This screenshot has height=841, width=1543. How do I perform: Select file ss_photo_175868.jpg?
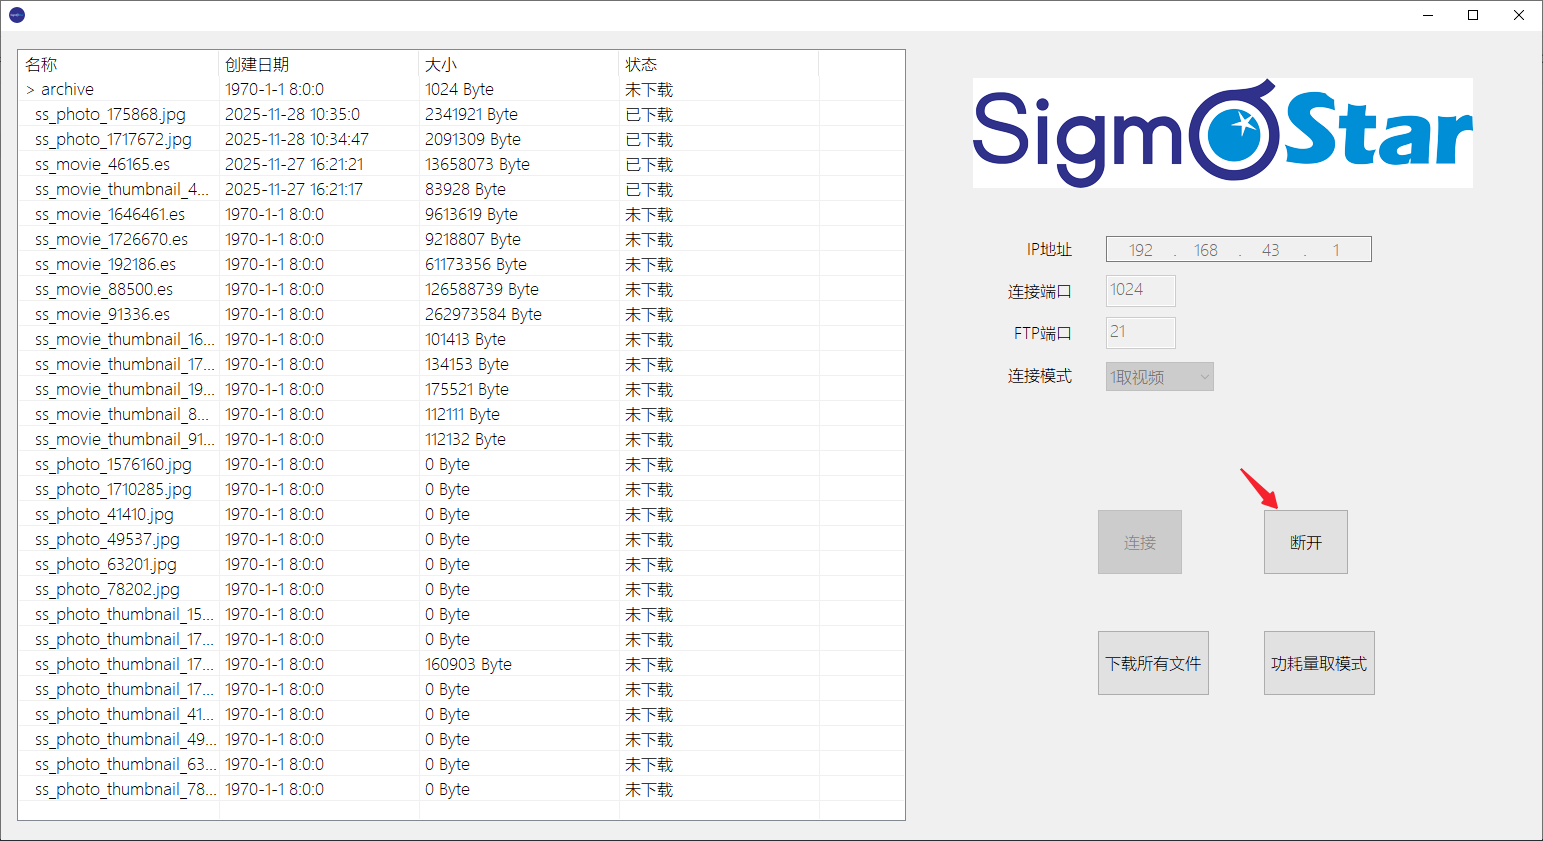click(110, 115)
